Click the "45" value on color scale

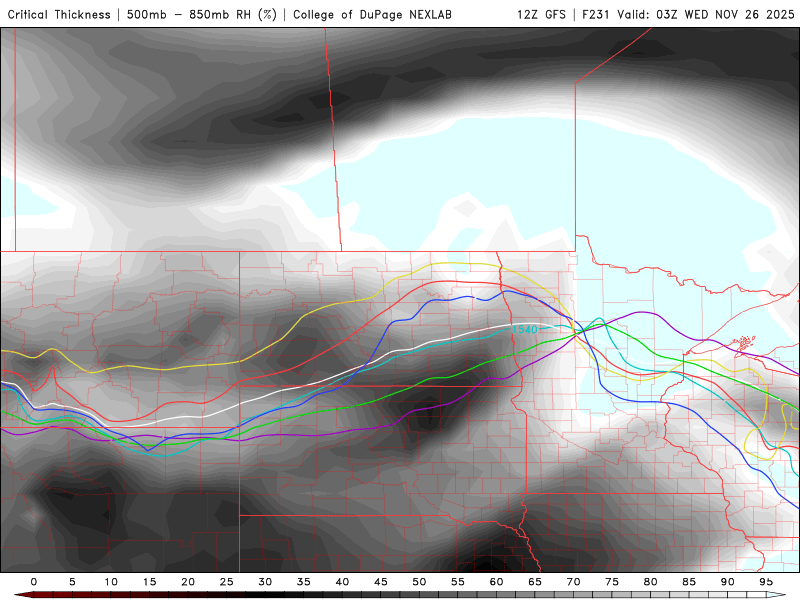click(x=381, y=582)
